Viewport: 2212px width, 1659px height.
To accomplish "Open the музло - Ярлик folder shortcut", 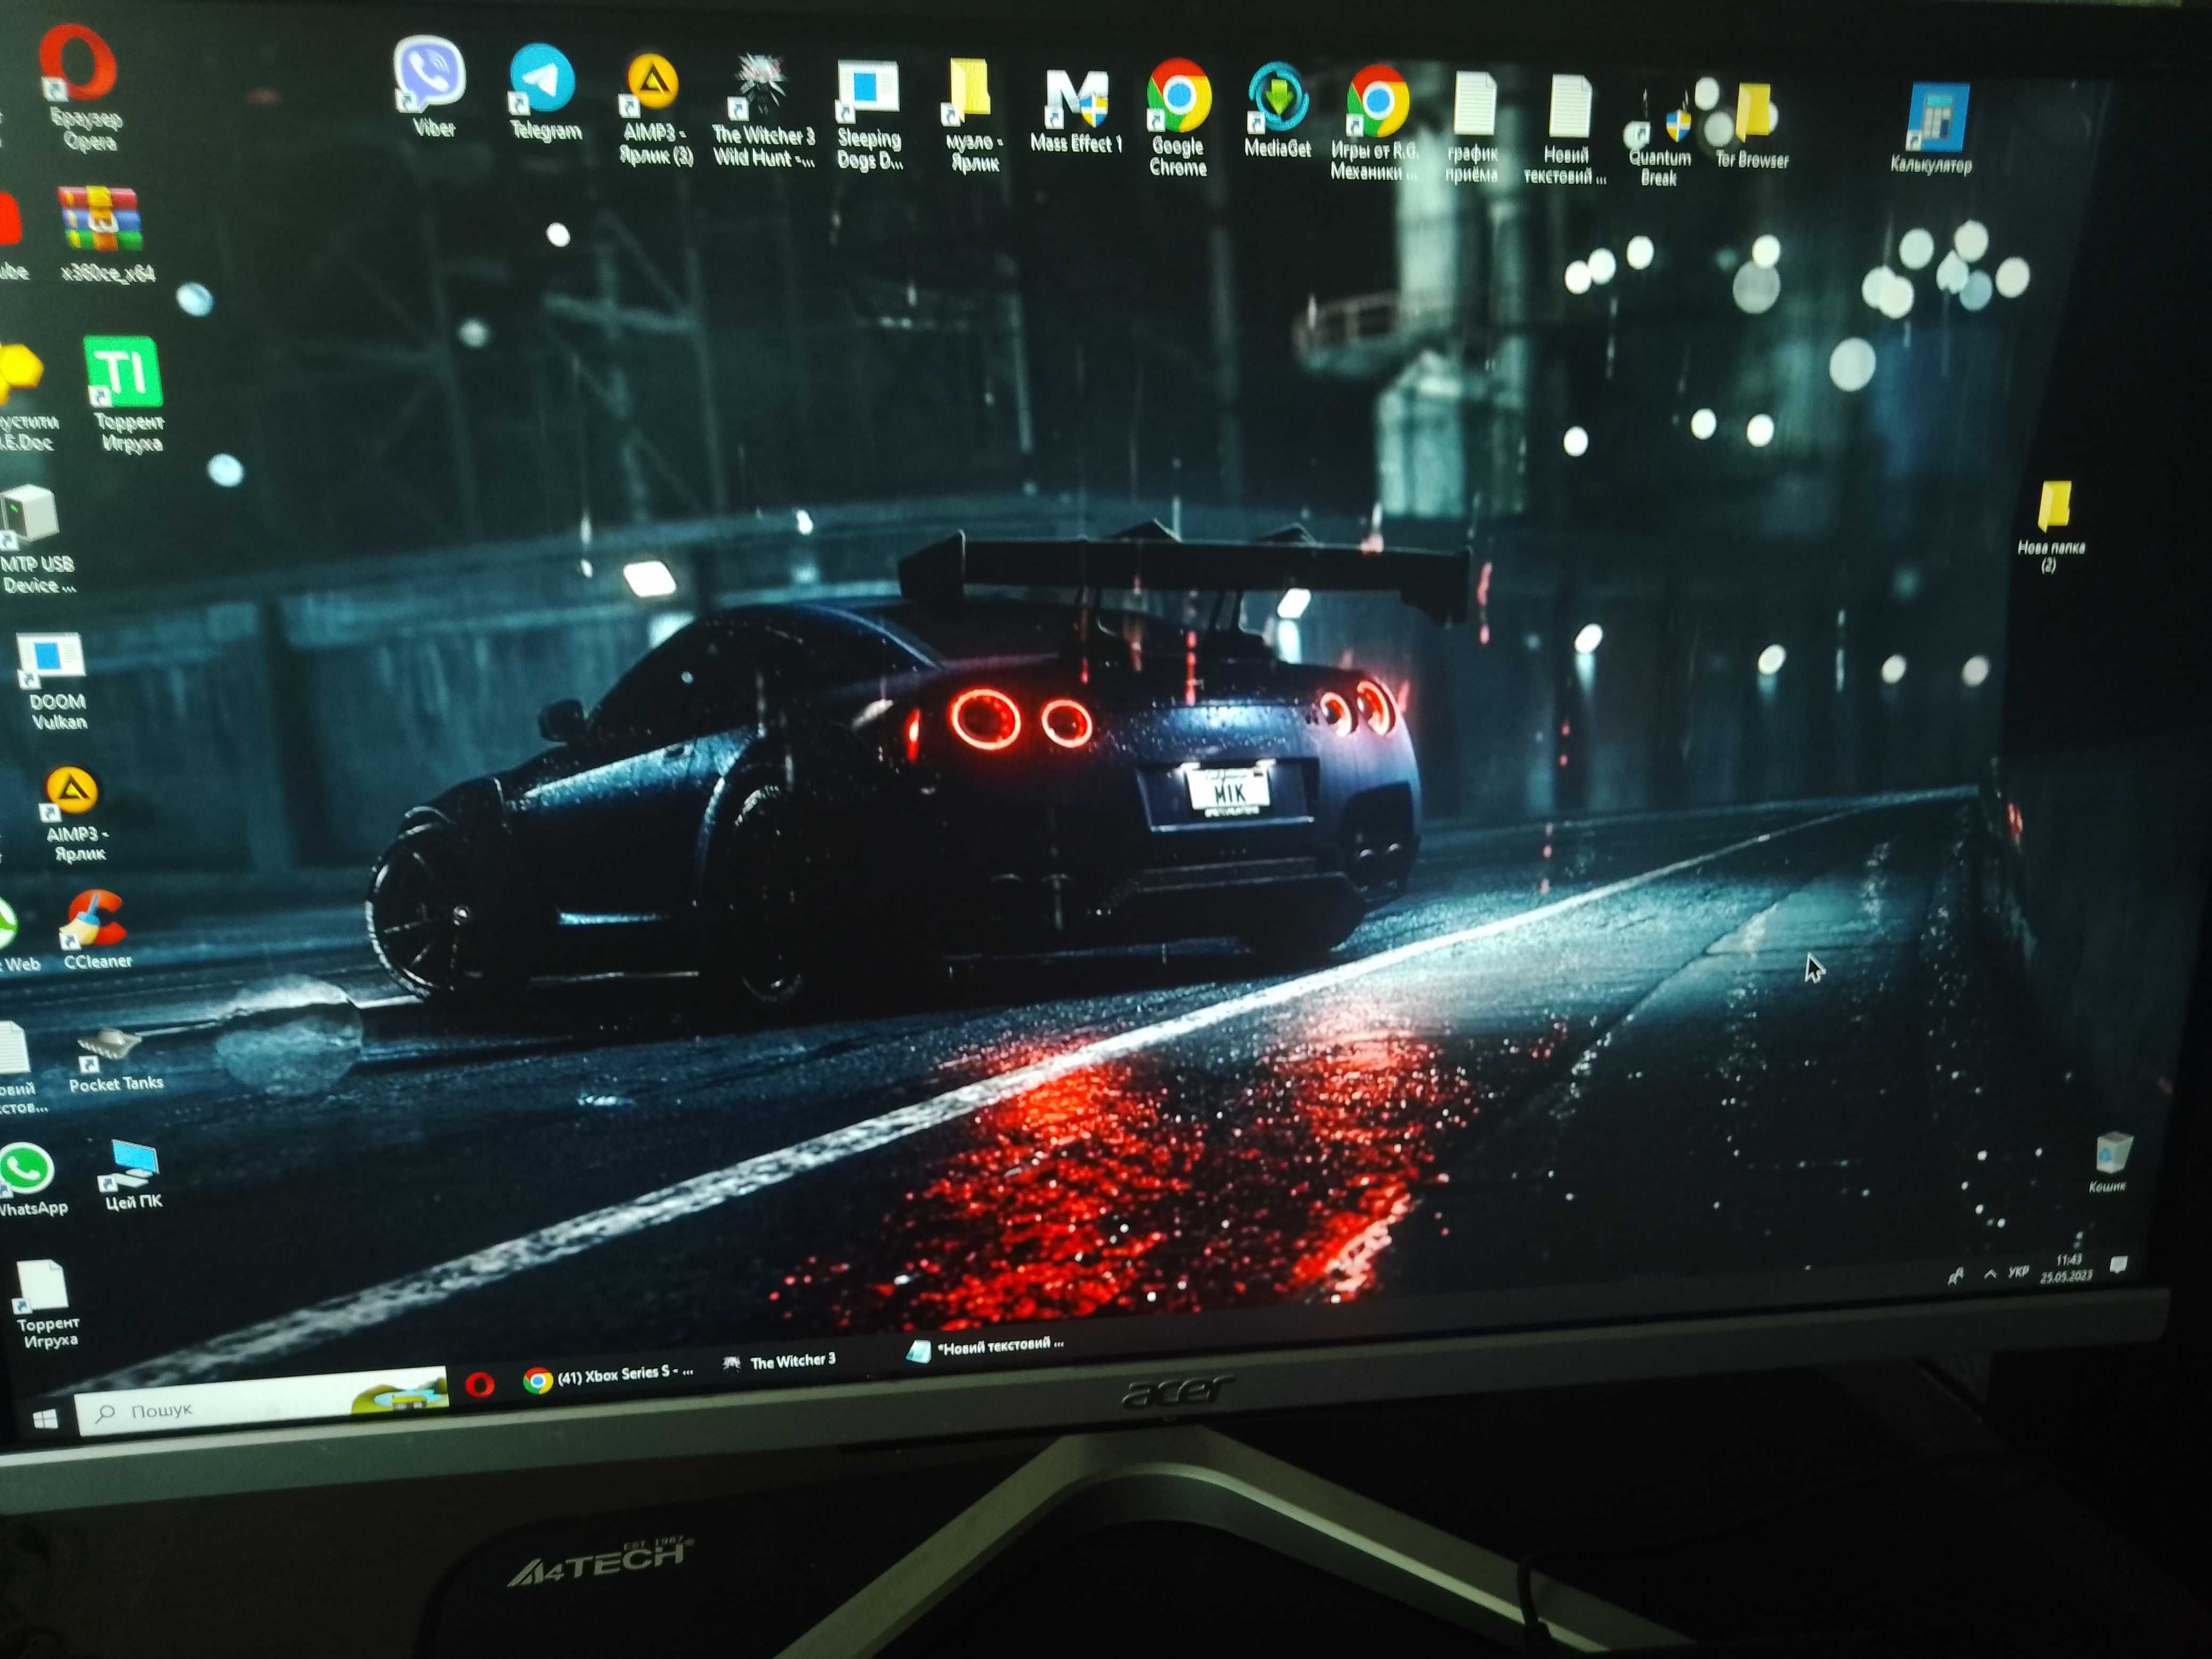I will pyautogui.click(x=972, y=115).
